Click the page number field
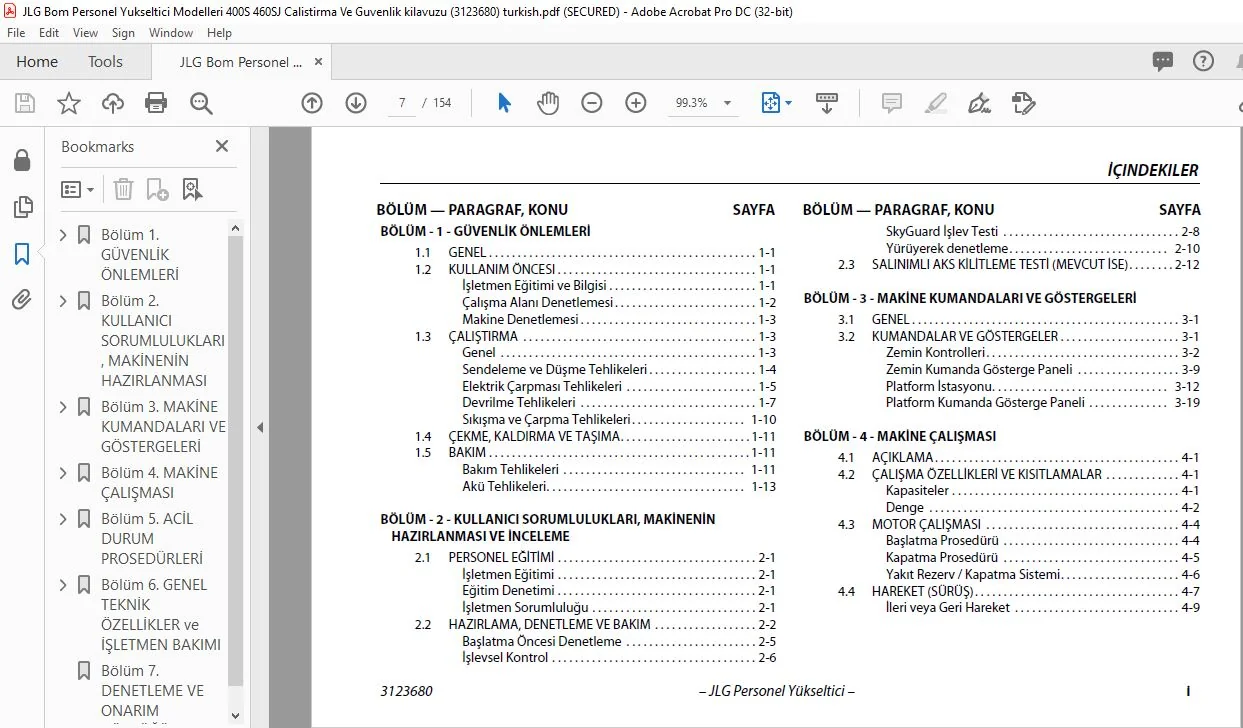 [x=401, y=103]
